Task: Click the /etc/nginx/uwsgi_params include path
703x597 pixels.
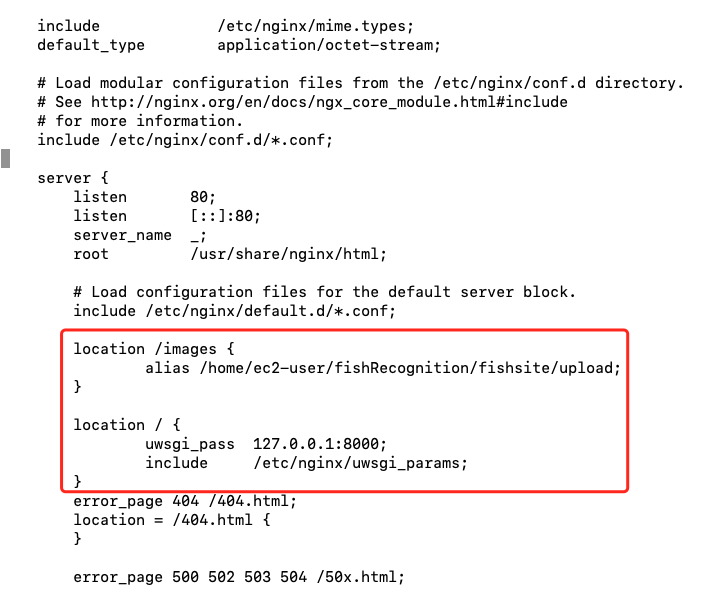Action: [360, 463]
